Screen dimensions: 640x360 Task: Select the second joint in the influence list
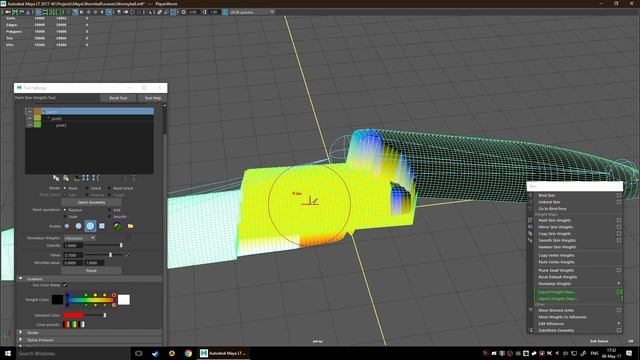89,118
